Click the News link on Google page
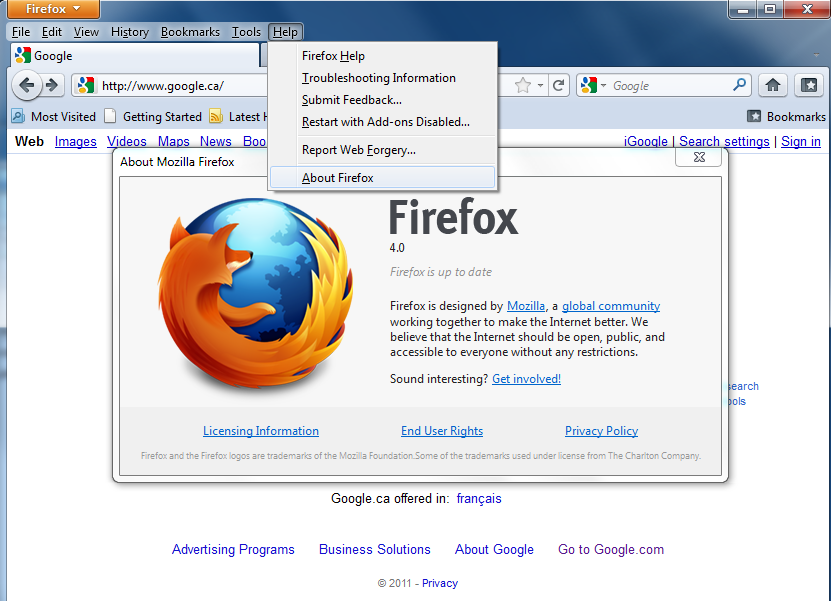Screen dimensions: 831x601 [216, 142]
